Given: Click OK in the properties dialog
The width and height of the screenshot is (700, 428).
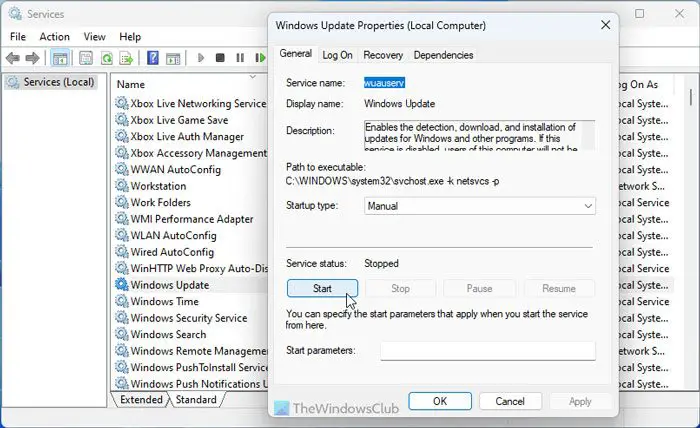Looking at the screenshot, I should pyautogui.click(x=440, y=401).
